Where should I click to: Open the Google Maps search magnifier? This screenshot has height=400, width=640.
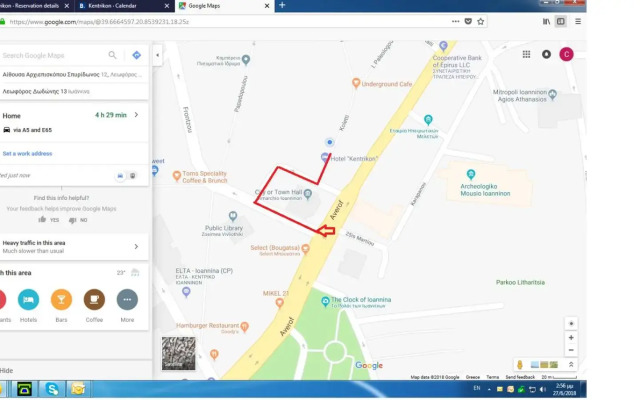[x=112, y=55]
